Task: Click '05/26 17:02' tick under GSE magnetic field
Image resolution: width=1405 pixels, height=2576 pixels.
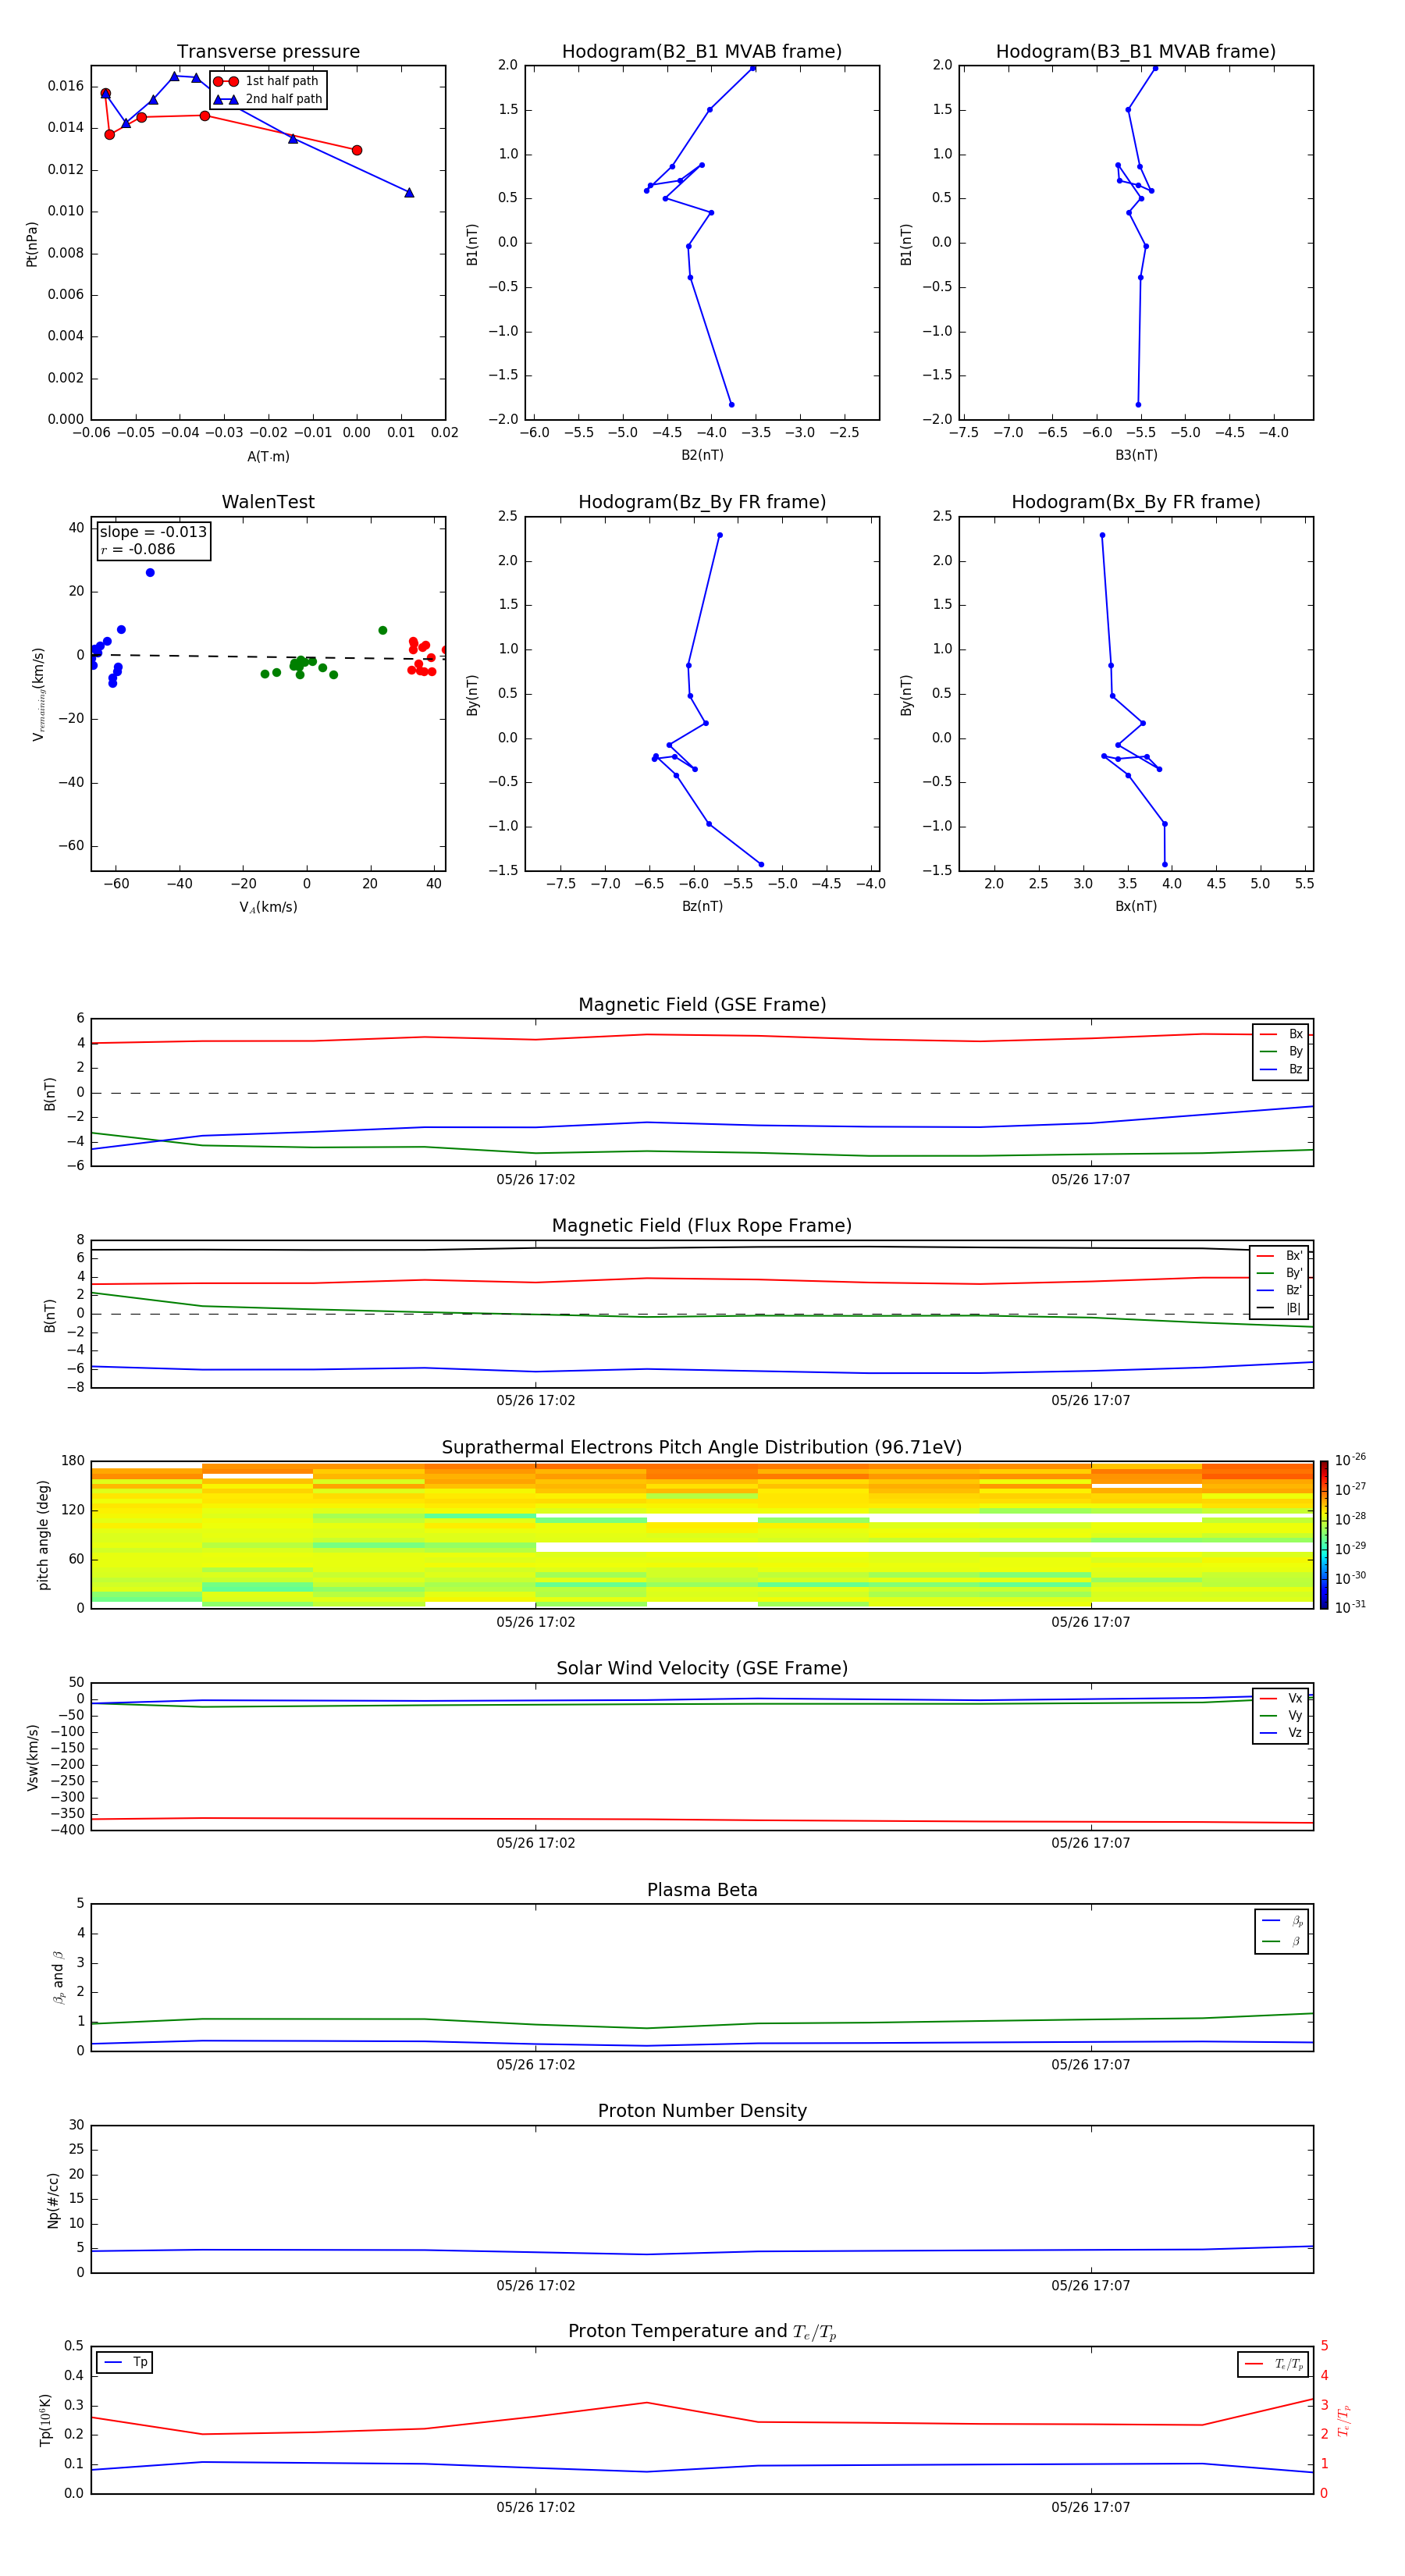Action: [x=536, y=1180]
